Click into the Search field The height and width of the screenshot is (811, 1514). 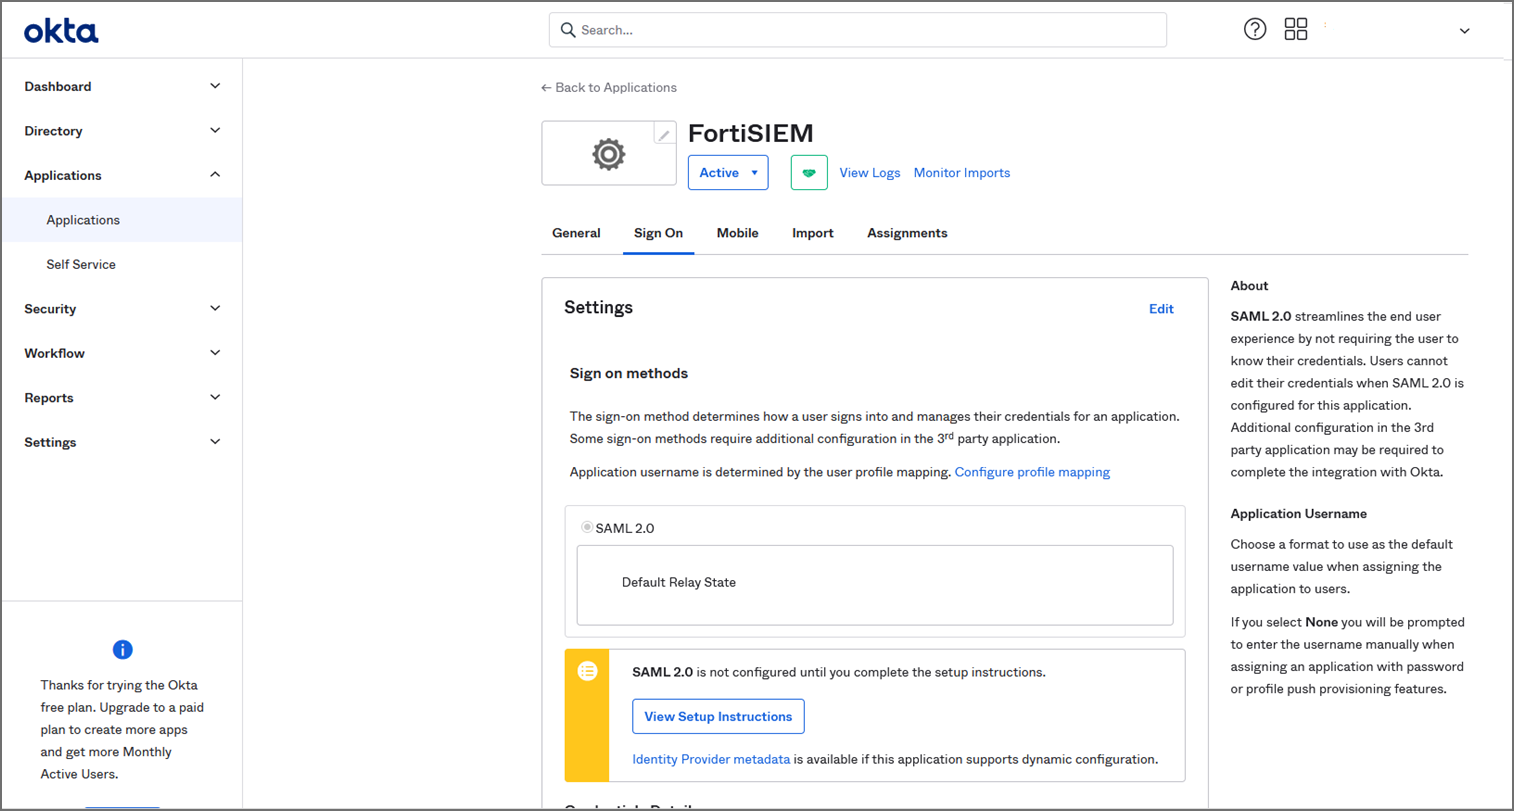coord(860,30)
